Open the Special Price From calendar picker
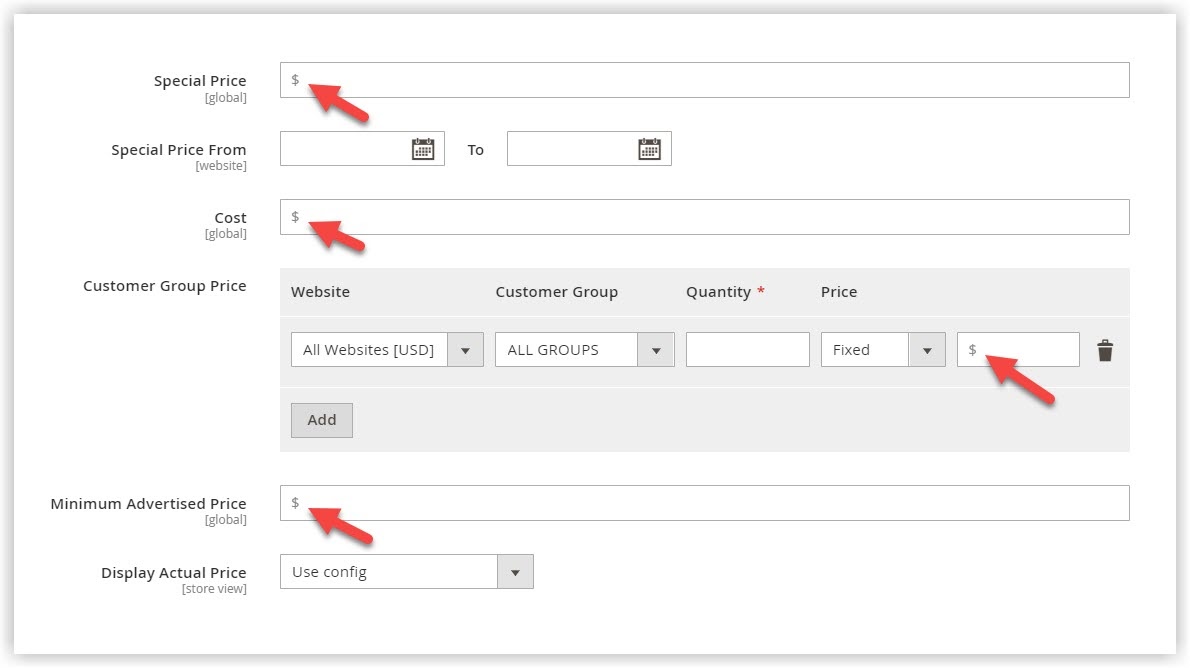Image resolution: width=1190 pixels, height=668 pixels. pos(423,149)
